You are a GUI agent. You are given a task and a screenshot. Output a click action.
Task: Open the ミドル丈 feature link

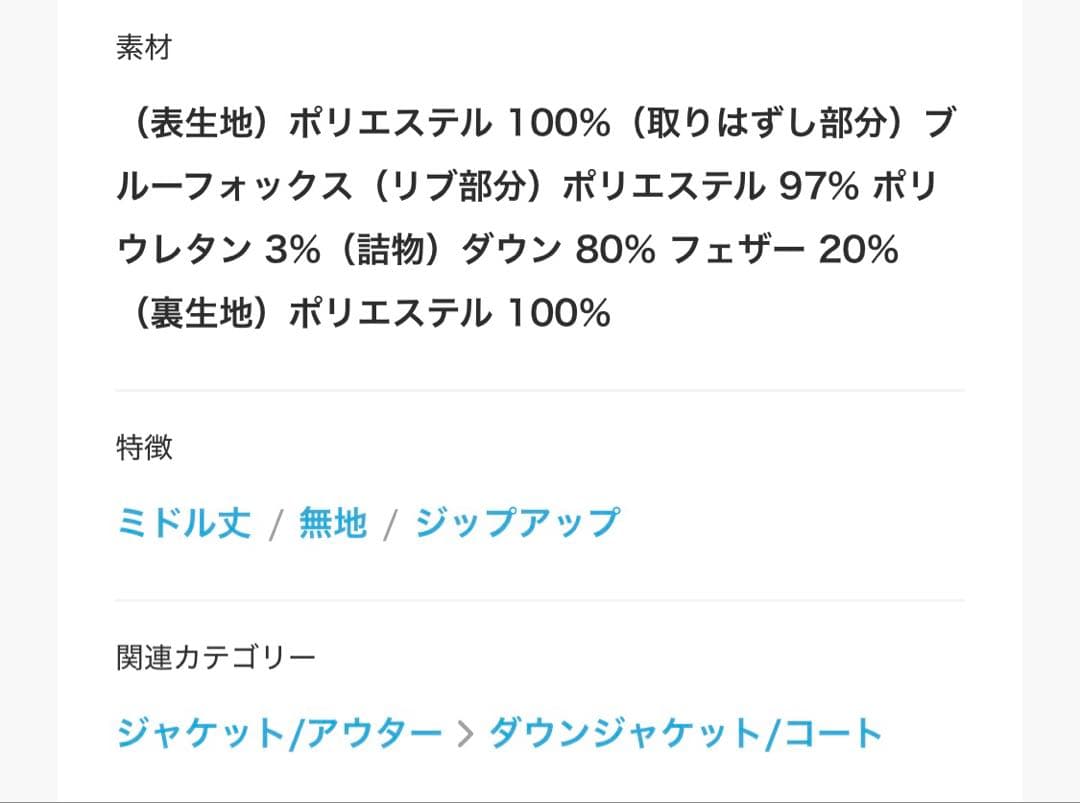tap(184, 523)
